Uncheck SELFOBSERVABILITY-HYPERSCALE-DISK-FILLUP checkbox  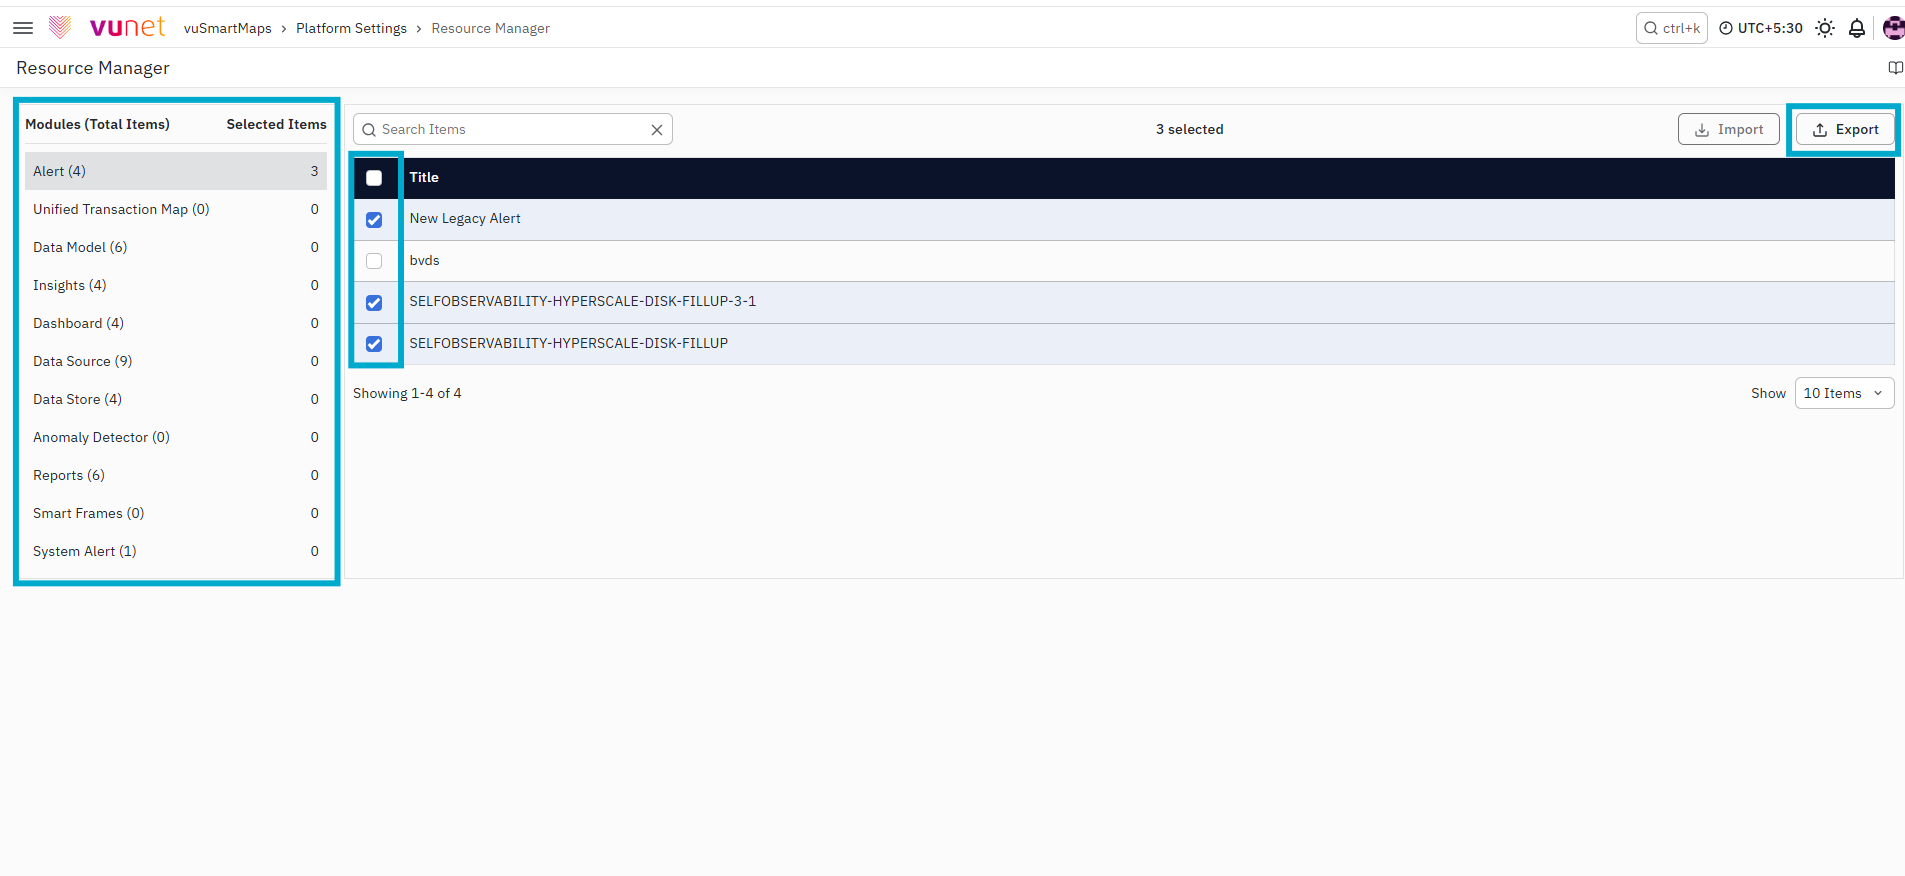pyautogui.click(x=374, y=344)
